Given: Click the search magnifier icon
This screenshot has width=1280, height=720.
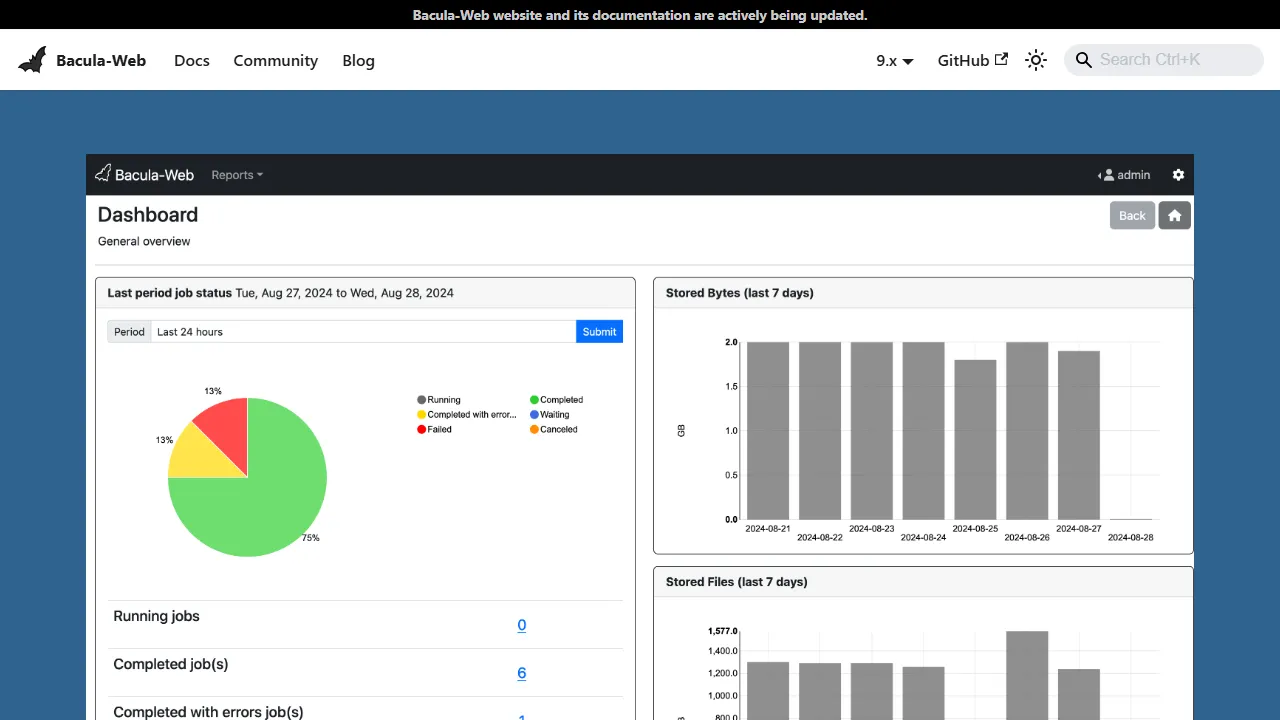Looking at the screenshot, I should click(x=1083, y=60).
